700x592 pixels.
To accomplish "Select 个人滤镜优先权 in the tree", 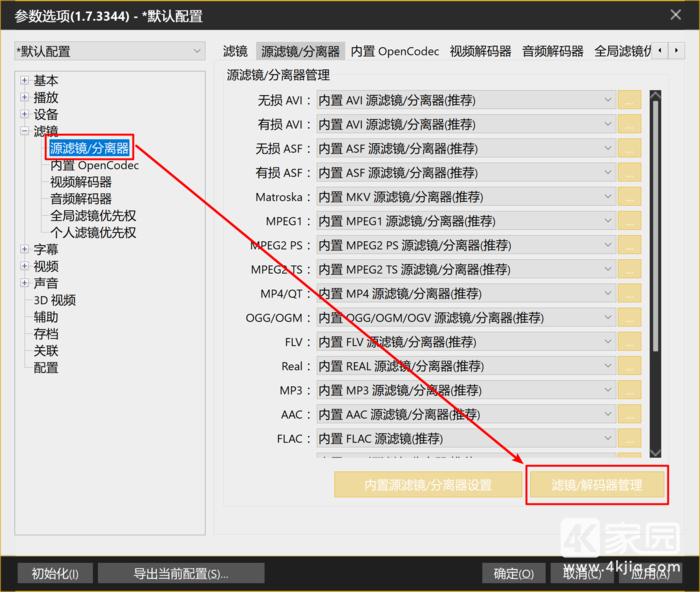I will [x=93, y=233].
